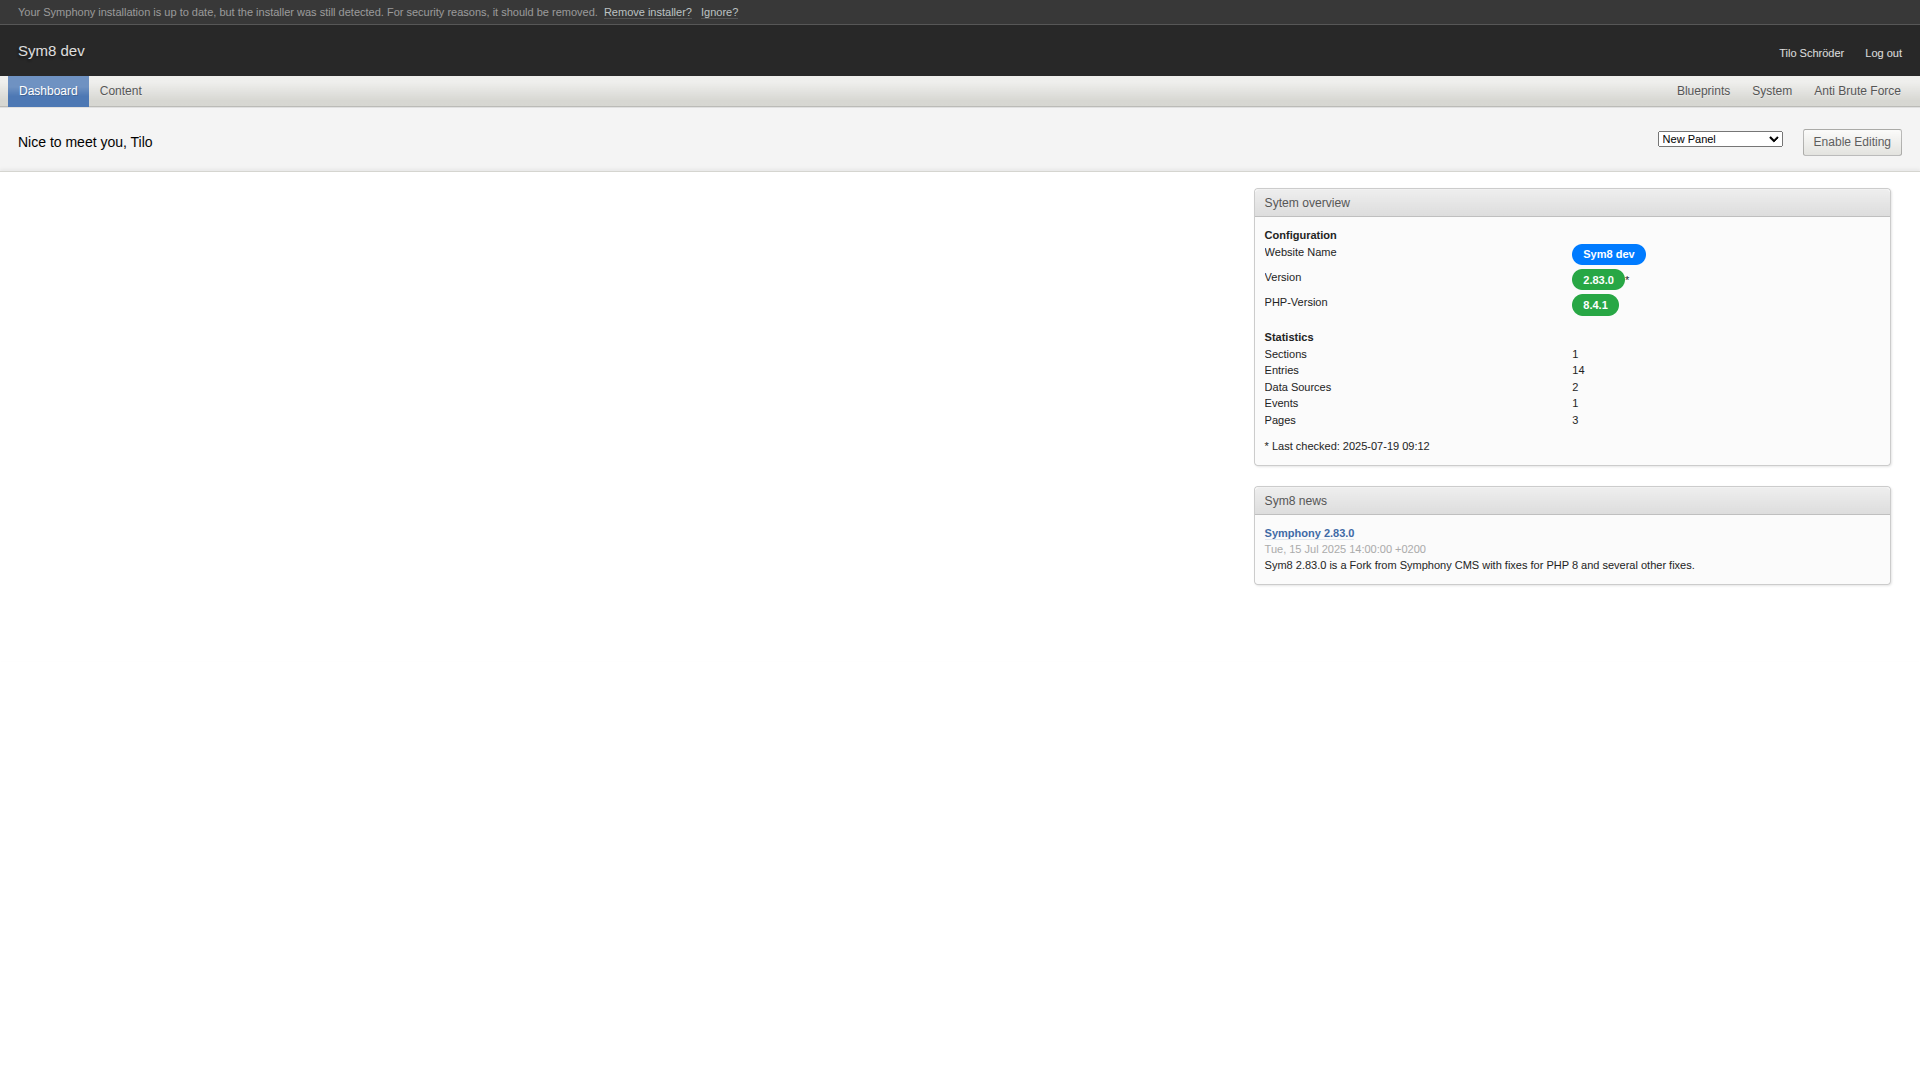Viewport: 1920px width, 1080px height.
Task: Click the Entries count value 14
Action: [1578, 370]
